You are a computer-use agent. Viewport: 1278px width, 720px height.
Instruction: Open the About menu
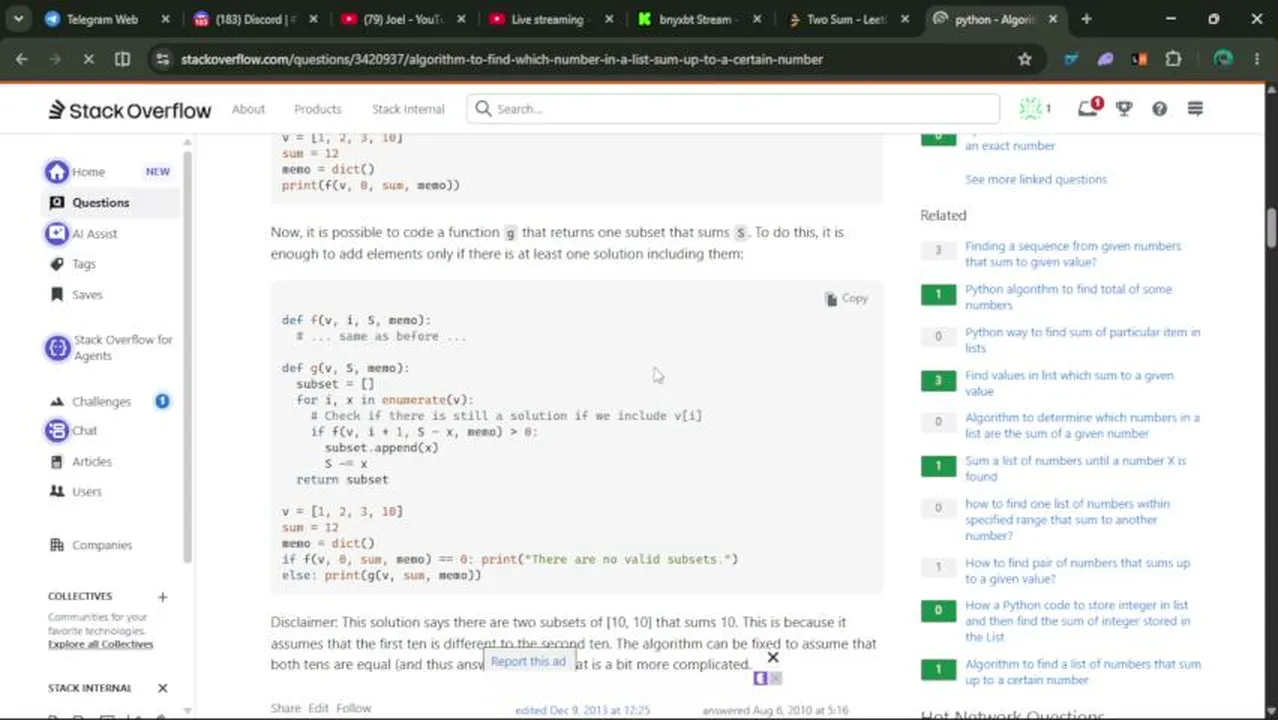pyautogui.click(x=248, y=110)
